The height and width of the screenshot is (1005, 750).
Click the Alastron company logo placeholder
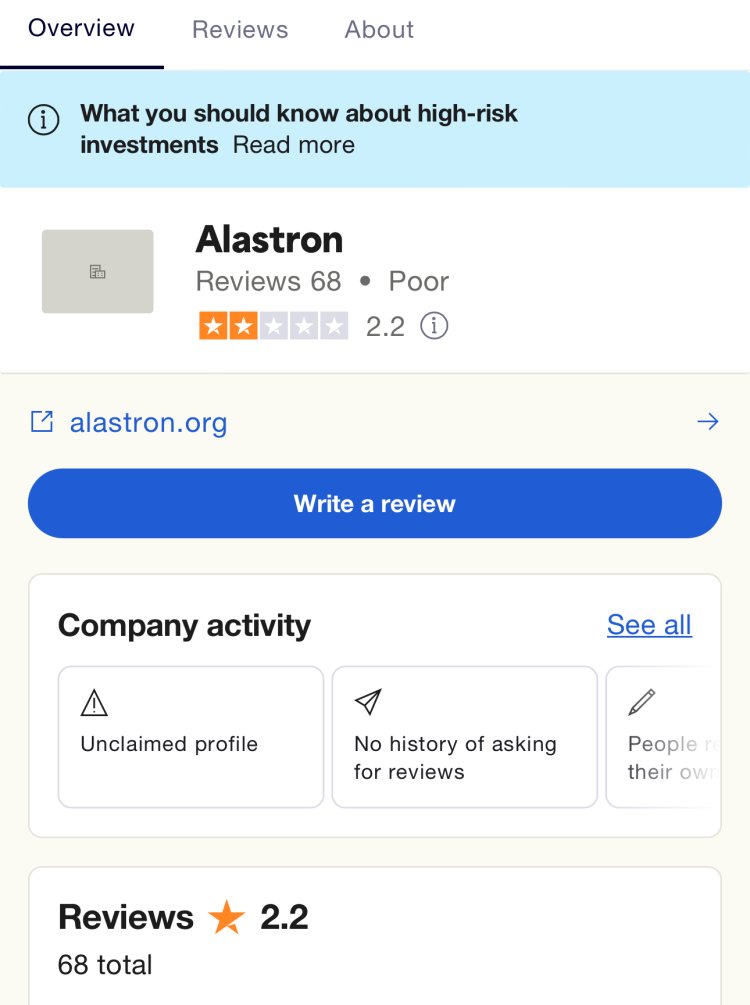point(97,272)
